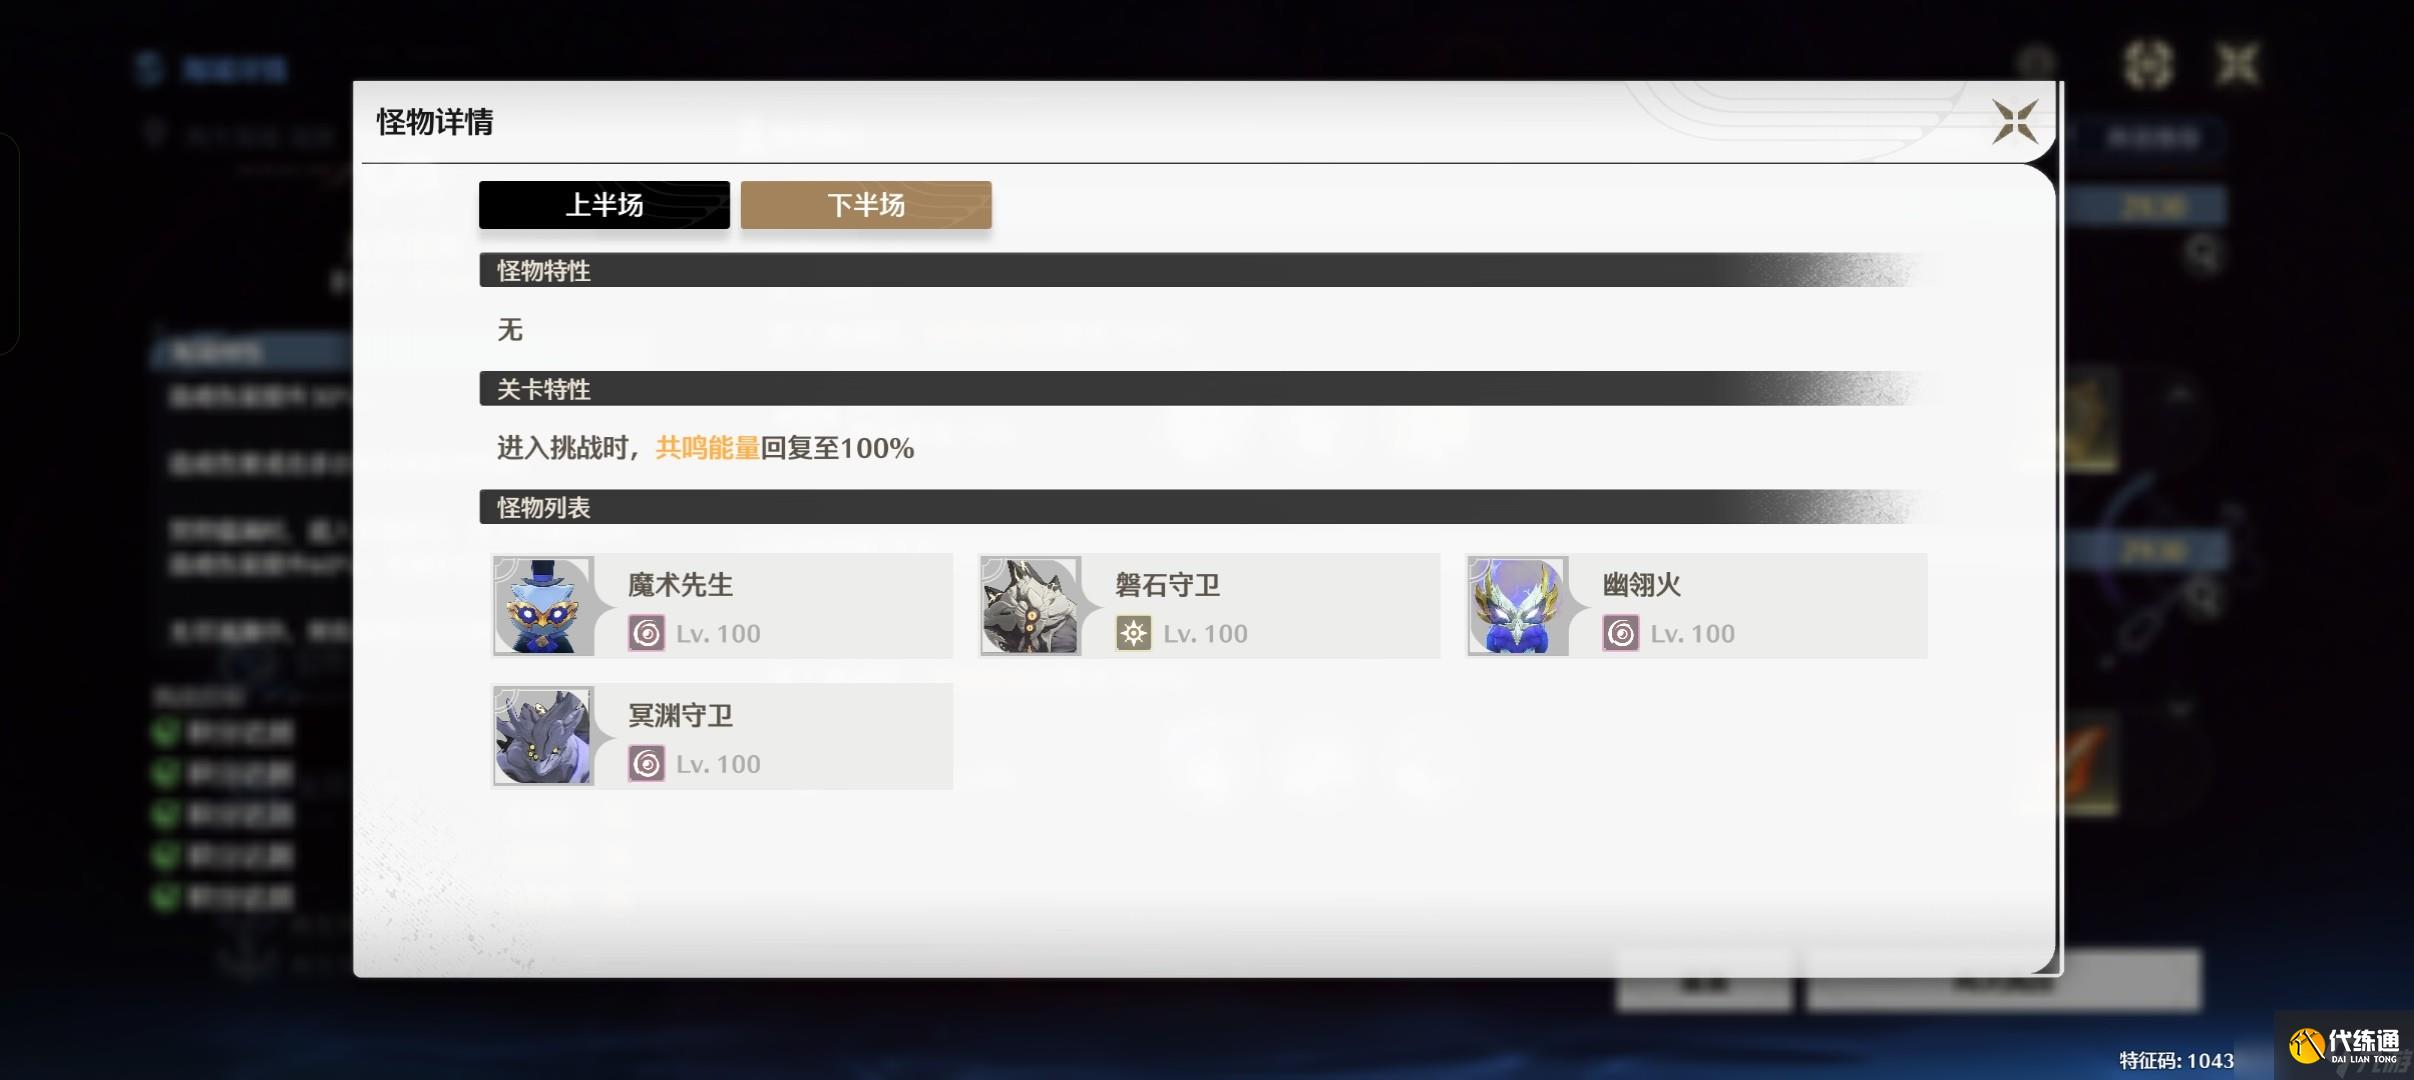Open the 冥渊守卫 monster portrait
This screenshot has height=1080, width=2414.
click(x=543, y=736)
